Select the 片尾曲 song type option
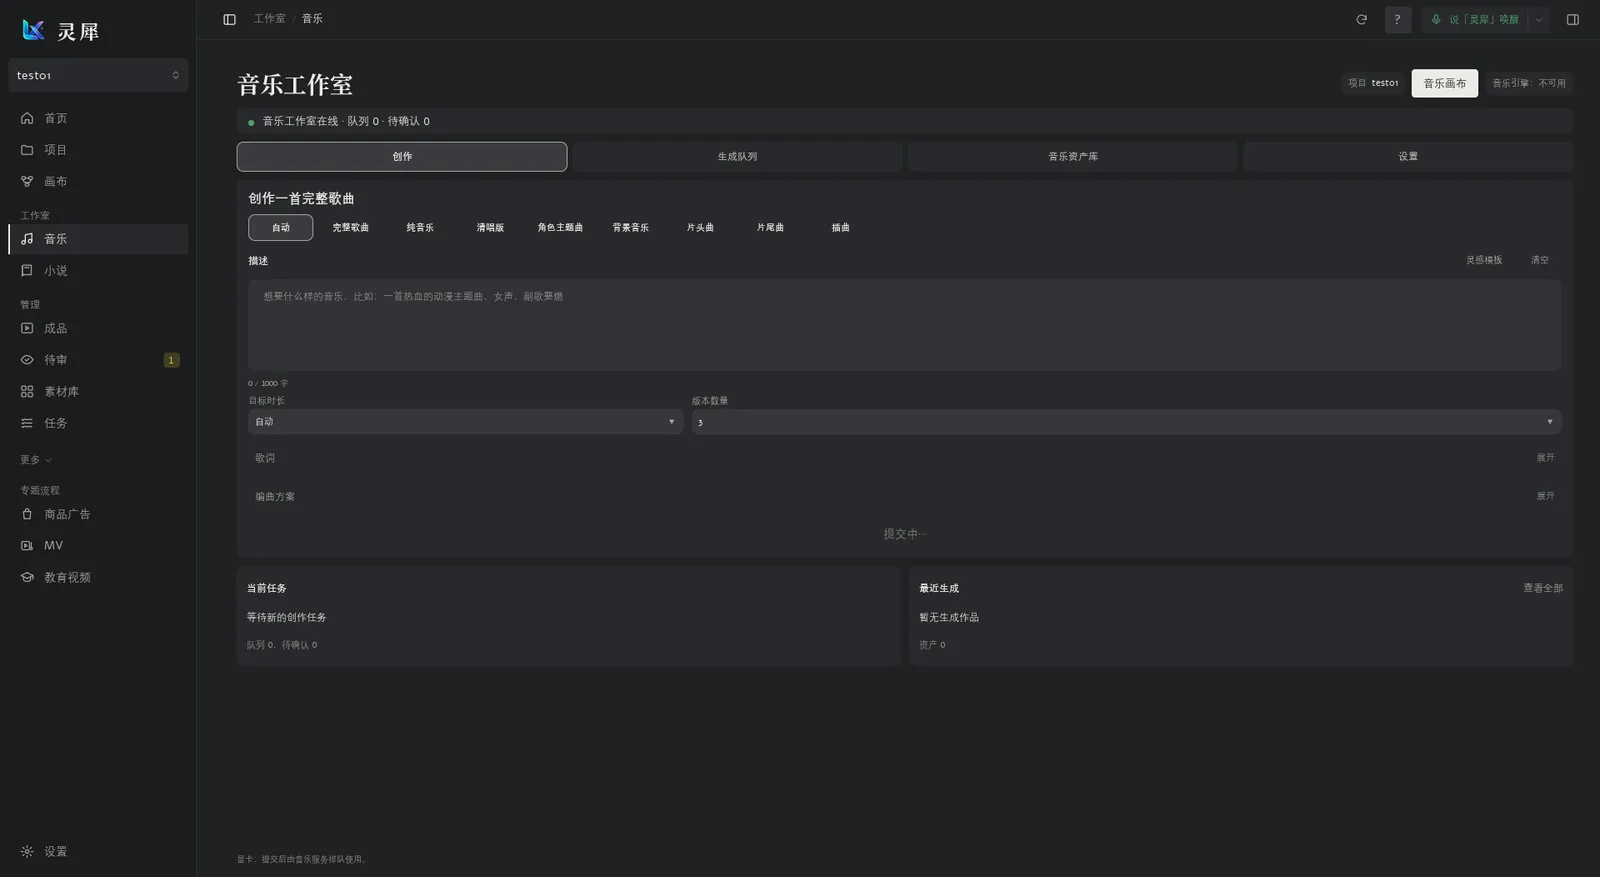This screenshot has width=1600, height=877. point(770,227)
